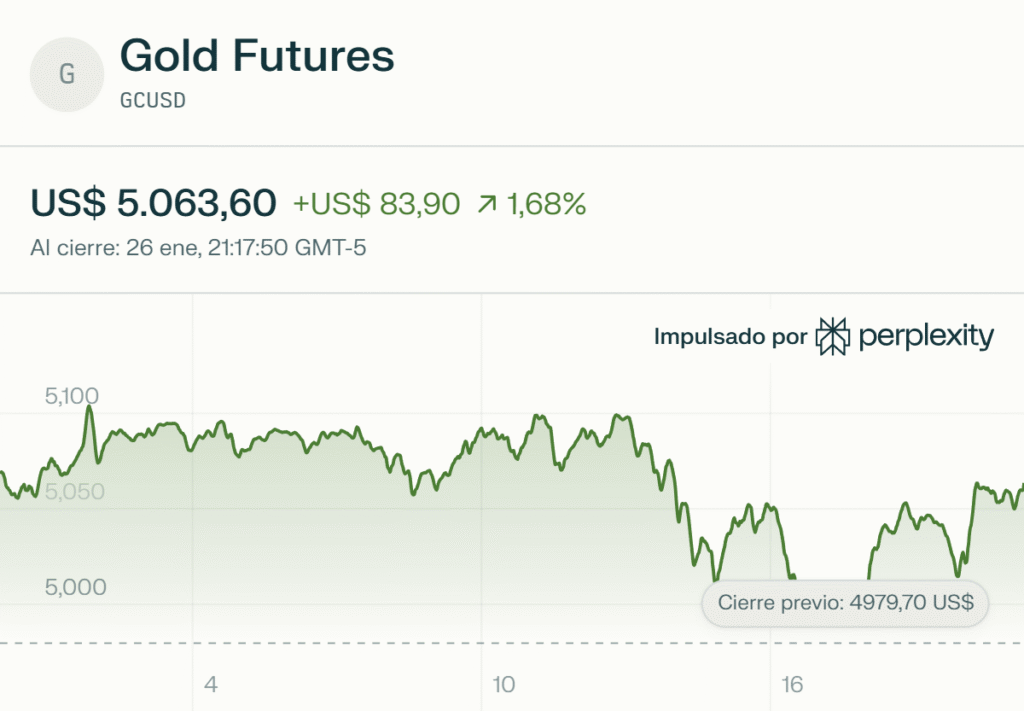The height and width of the screenshot is (711, 1024).
Task: Click the Al cierre timestamp line
Action: click(x=199, y=247)
